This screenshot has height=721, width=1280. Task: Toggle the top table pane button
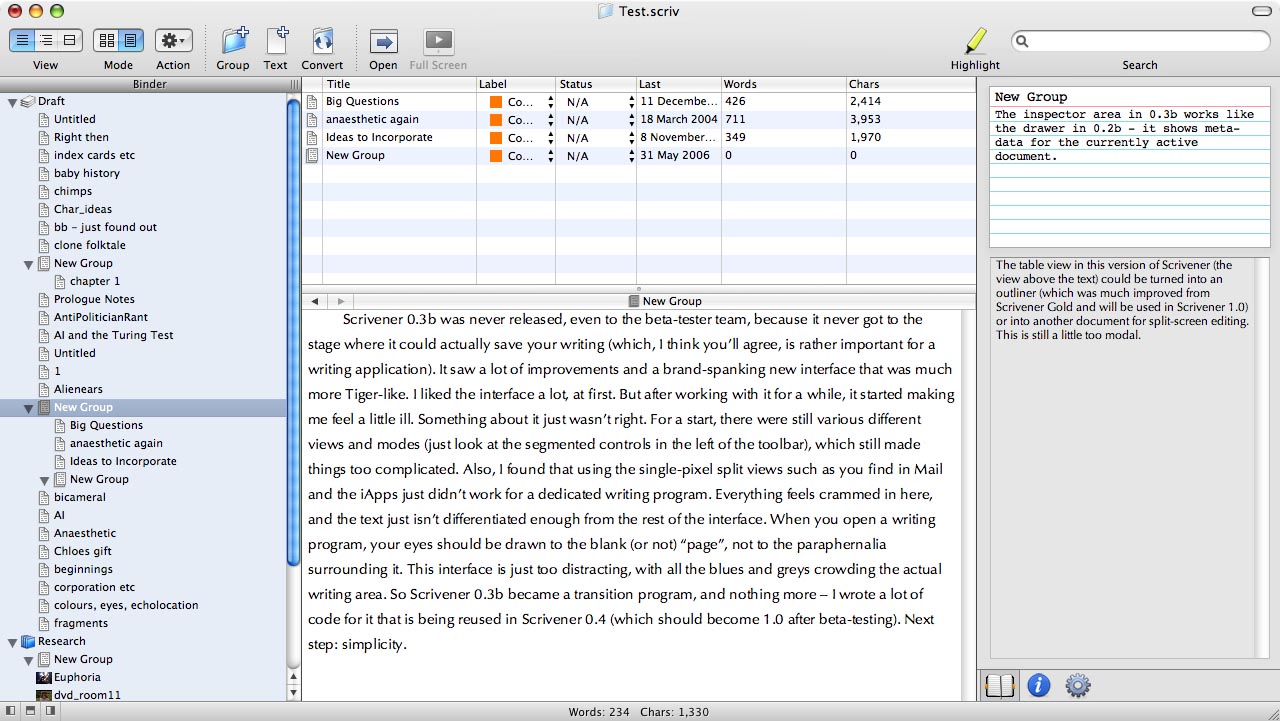(31, 711)
